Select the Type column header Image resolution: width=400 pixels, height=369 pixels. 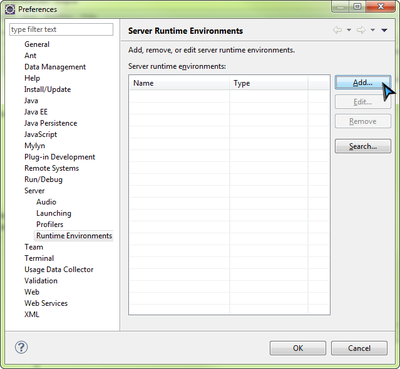pyautogui.click(x=269, y=83)
